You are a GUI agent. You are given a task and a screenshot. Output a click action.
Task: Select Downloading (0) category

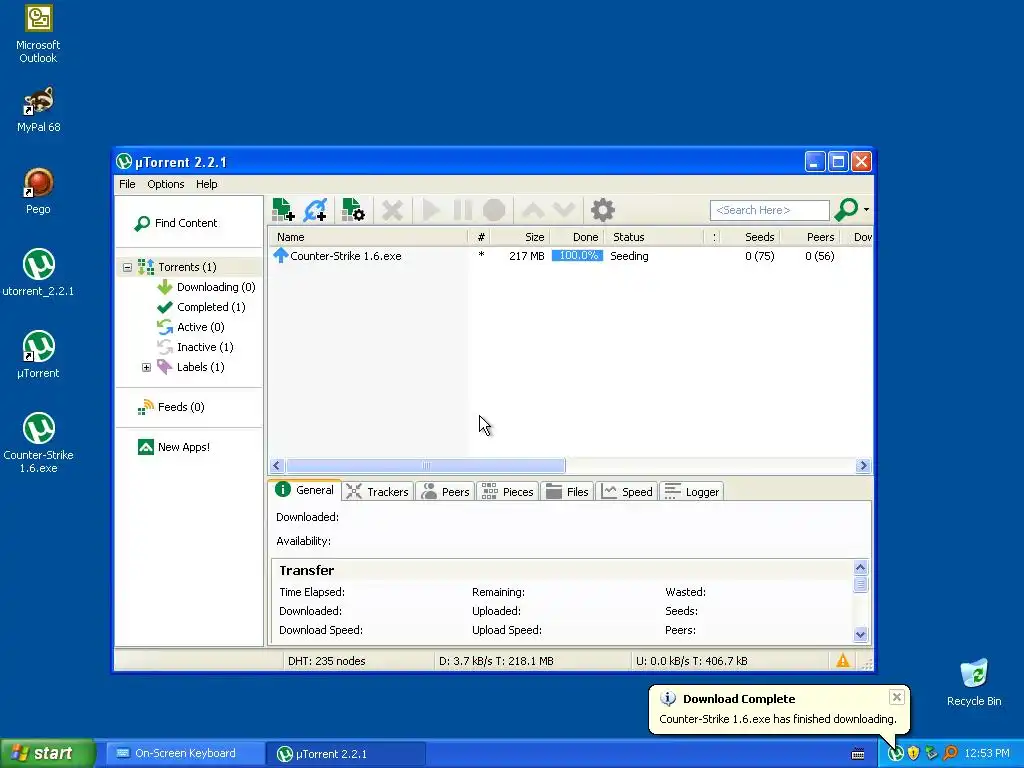pos(206,287)
